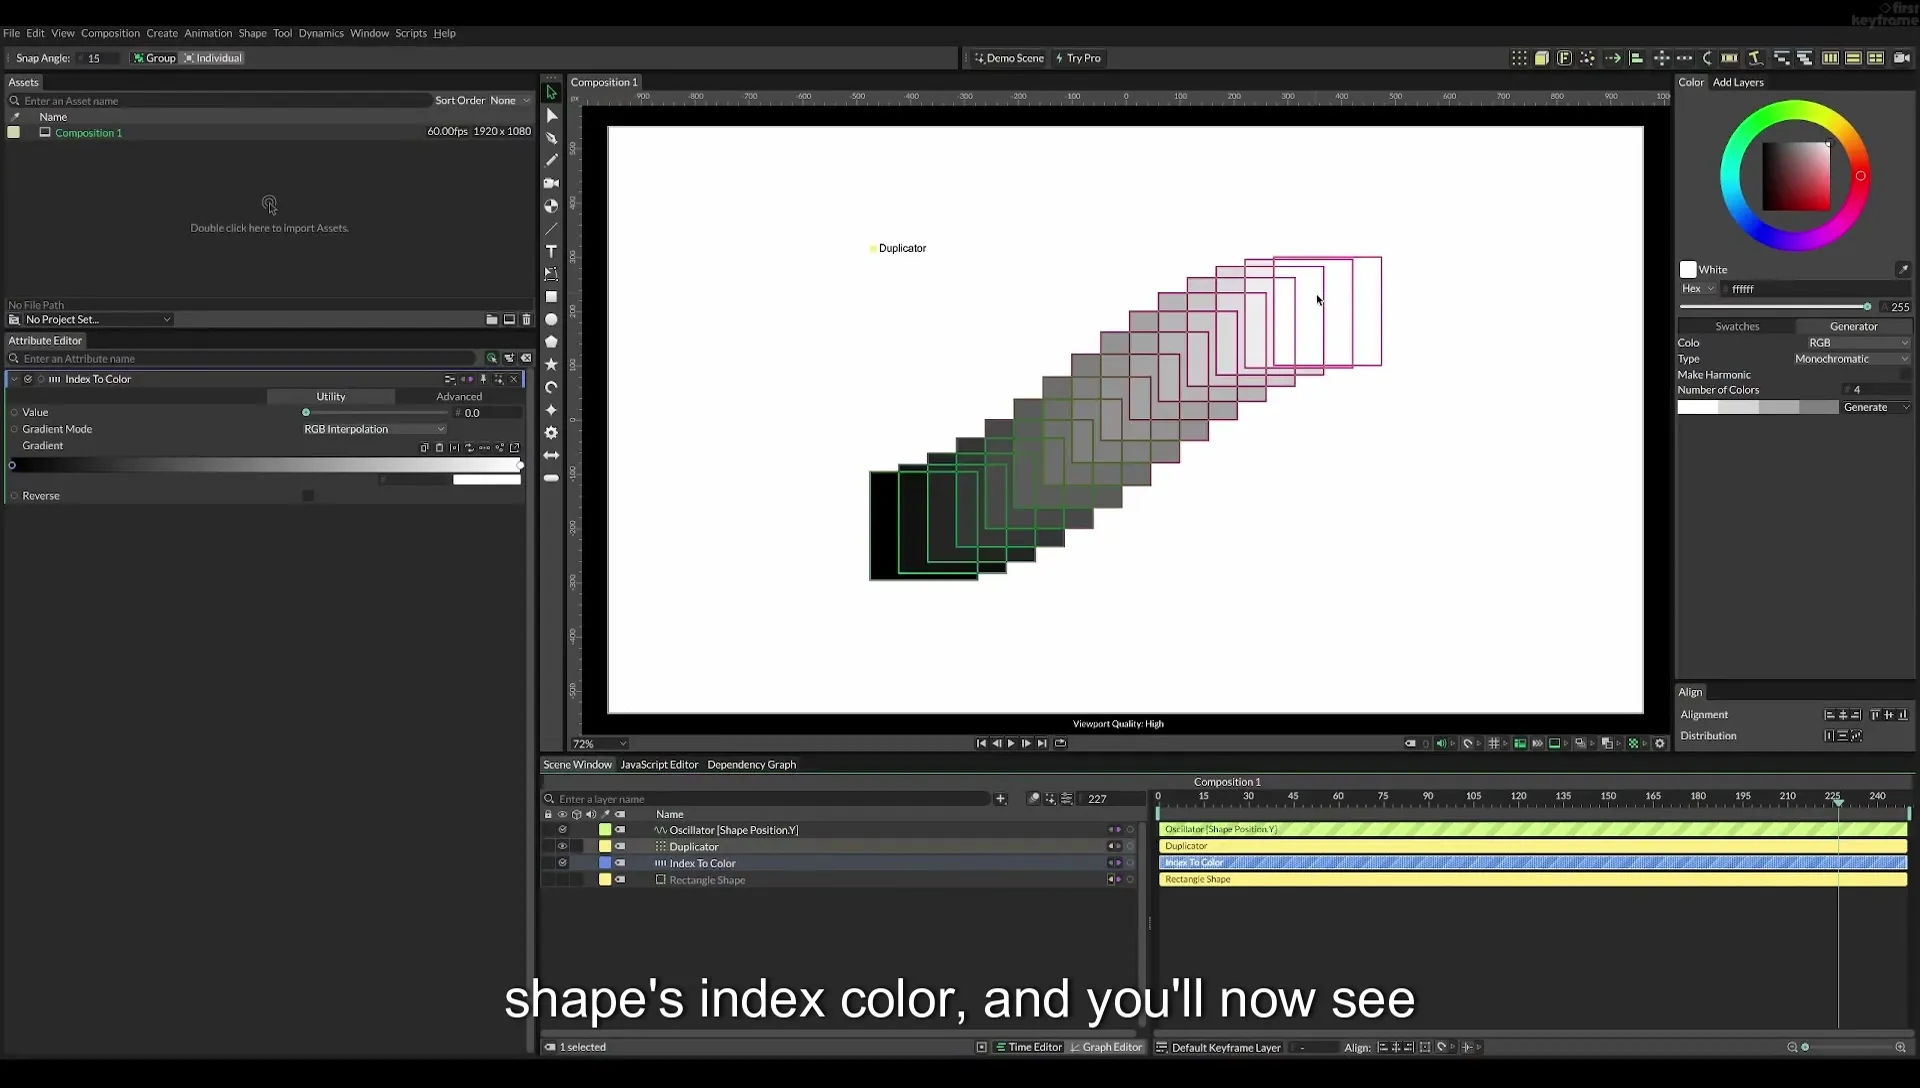Open the Type Monochromatic dropdown
Image resolution: width=1920 pixels, height=1088 pixels.
1851,358
